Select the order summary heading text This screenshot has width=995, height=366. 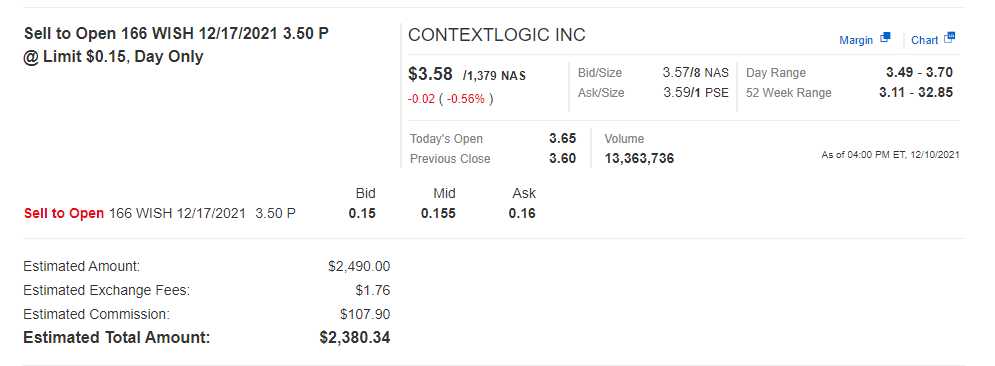(176, 45)
